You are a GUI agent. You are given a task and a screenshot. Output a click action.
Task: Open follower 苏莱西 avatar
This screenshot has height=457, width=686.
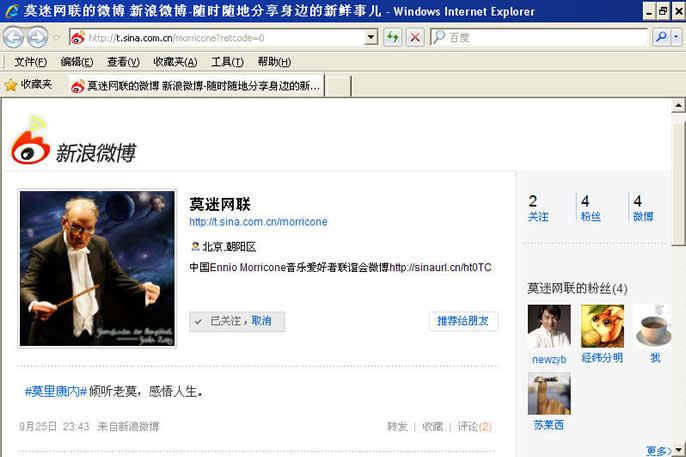point(549,394)
